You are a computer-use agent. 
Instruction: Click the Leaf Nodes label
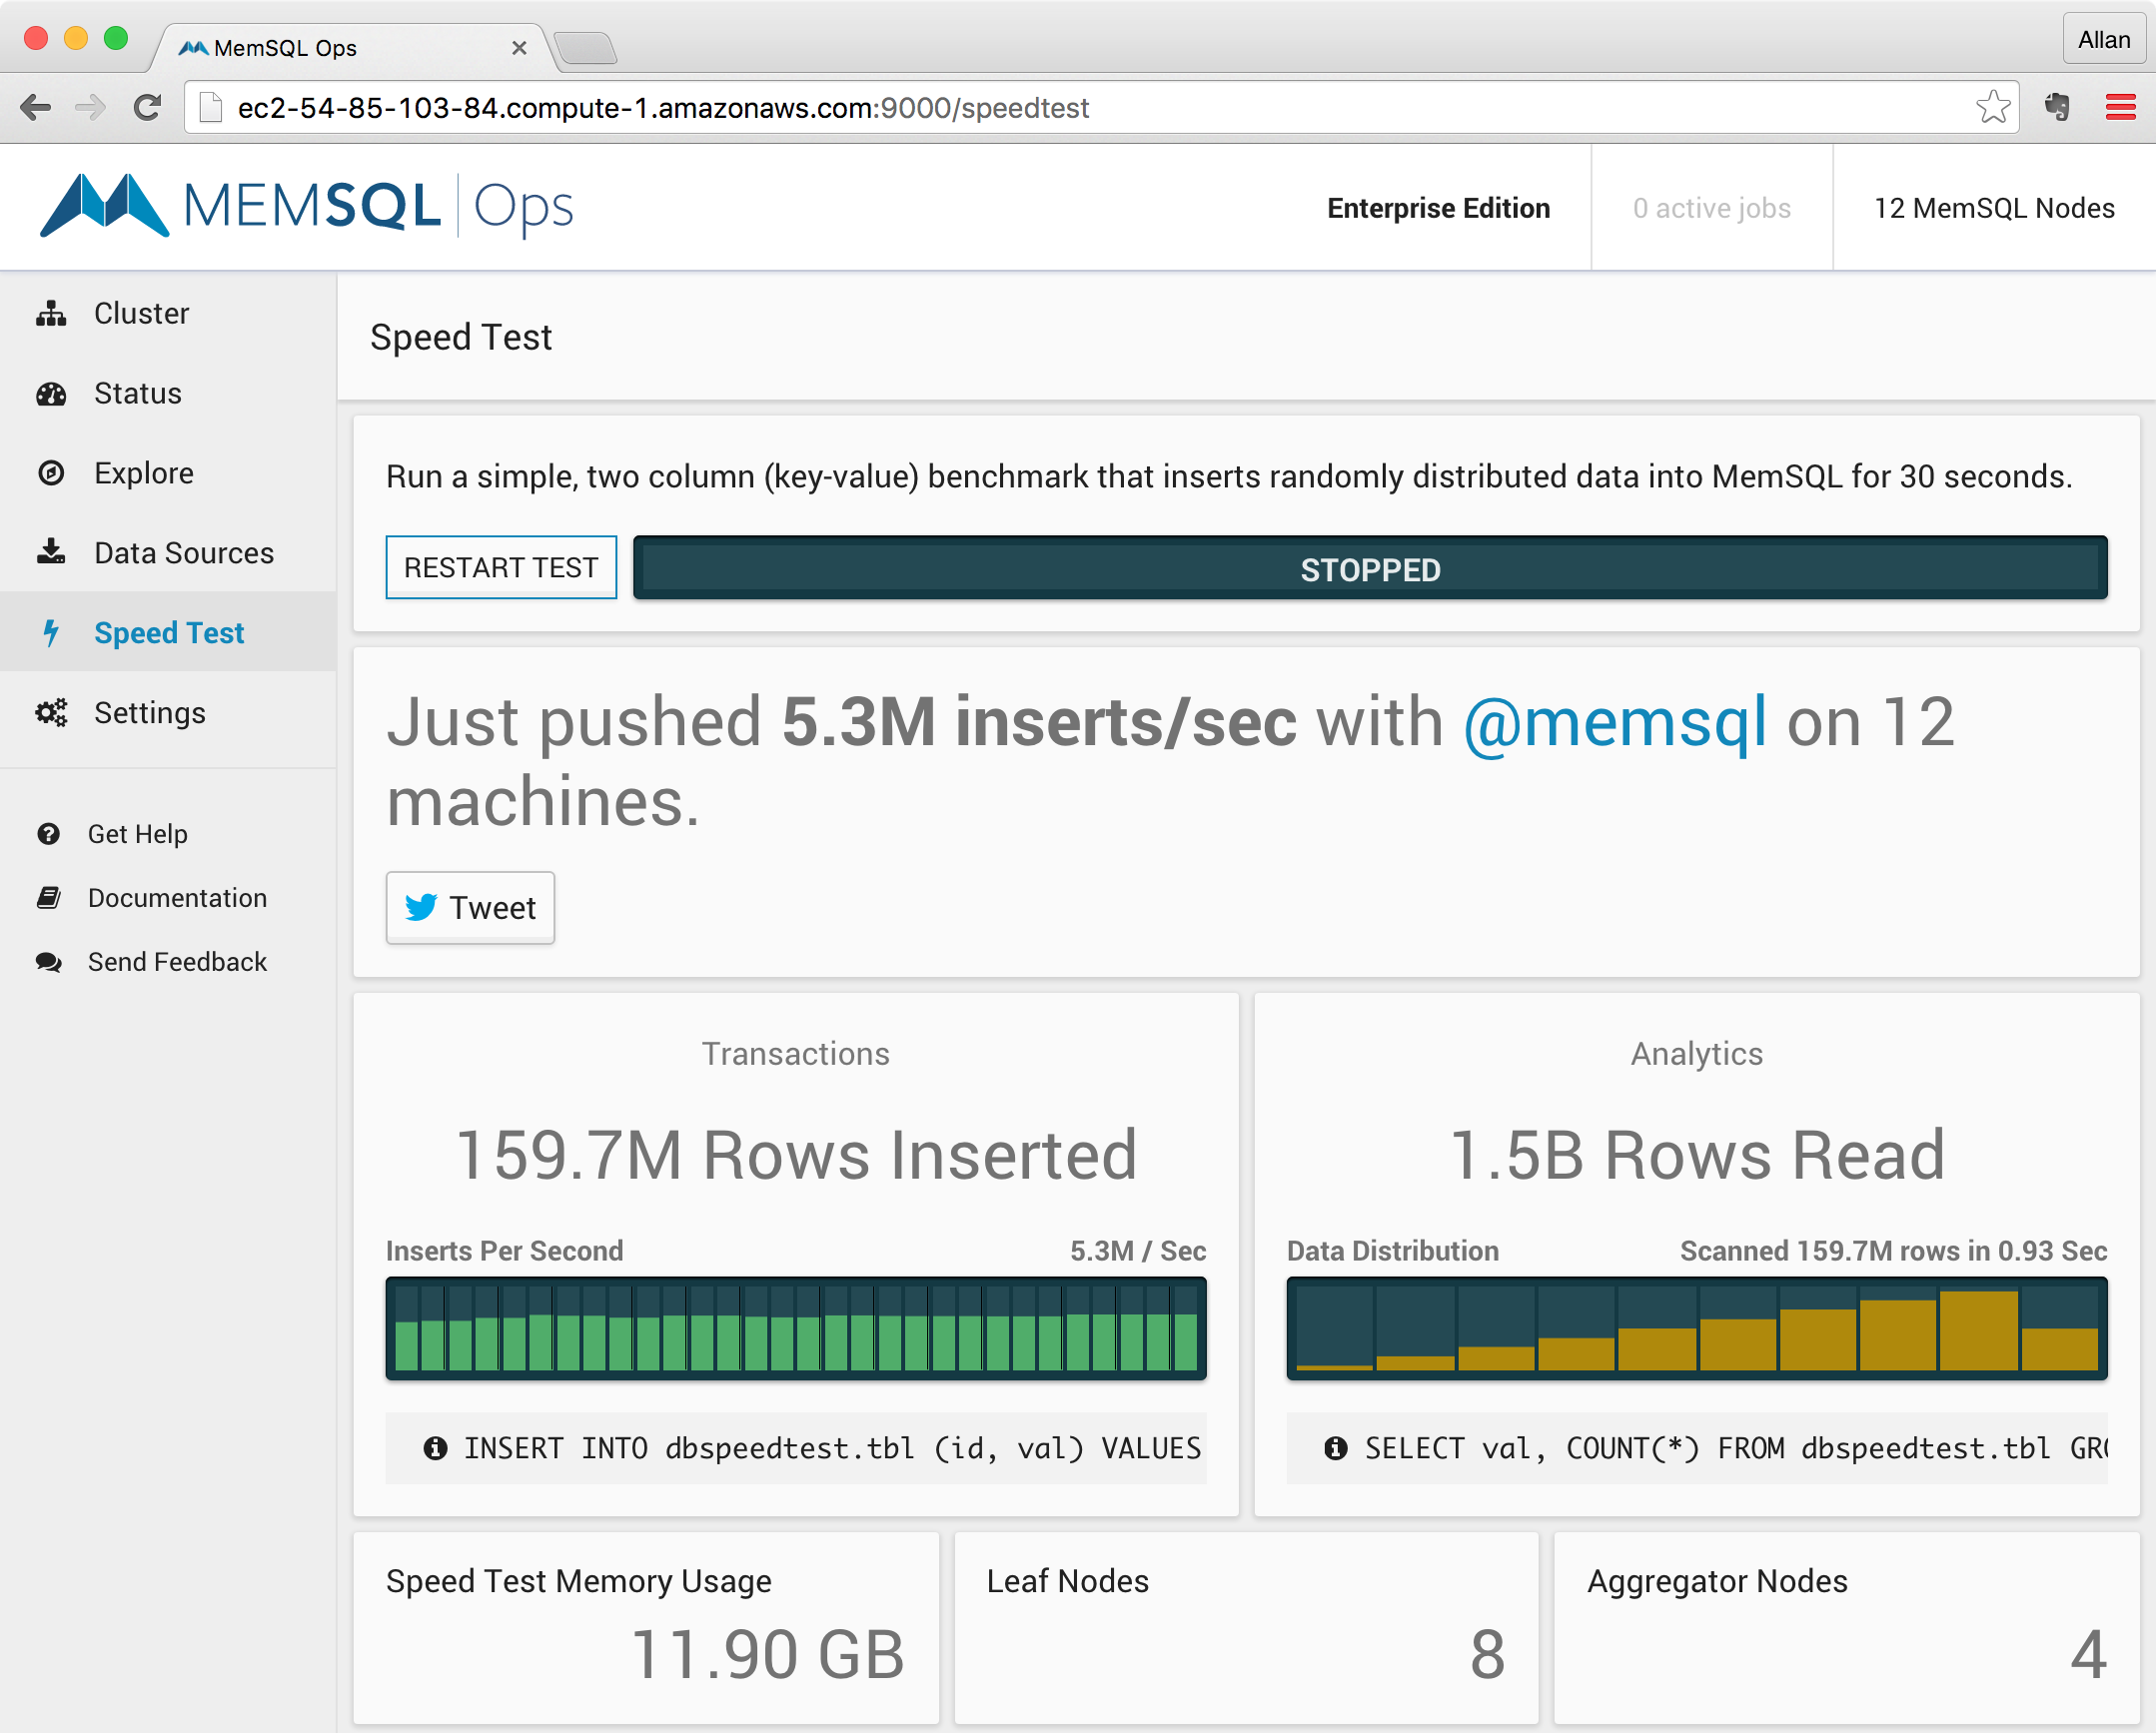point(1068,1580)
